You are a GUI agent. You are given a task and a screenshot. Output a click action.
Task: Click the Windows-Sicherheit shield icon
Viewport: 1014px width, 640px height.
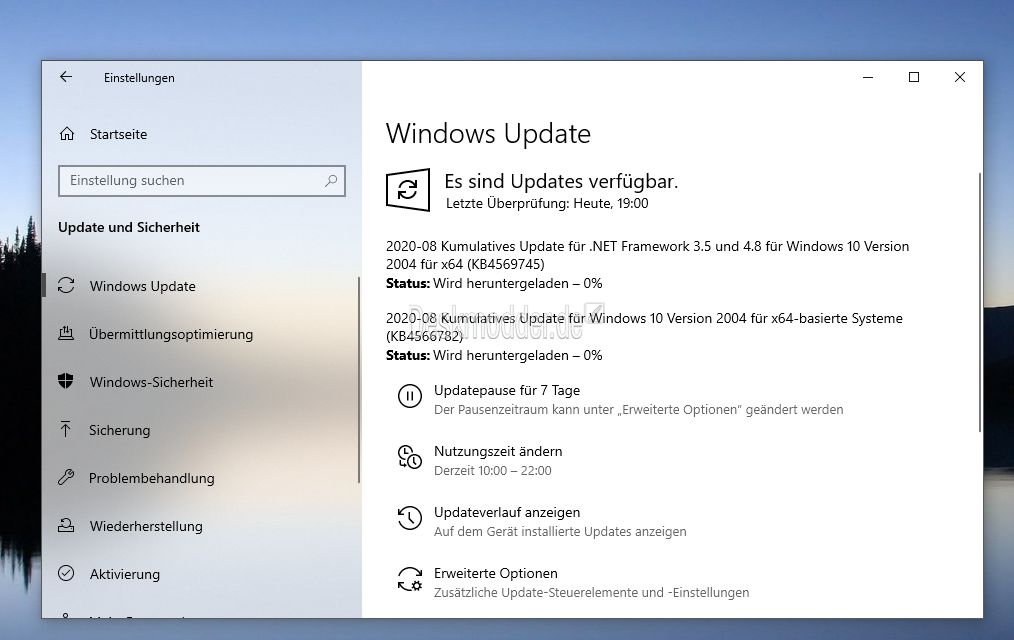point(66,381)
